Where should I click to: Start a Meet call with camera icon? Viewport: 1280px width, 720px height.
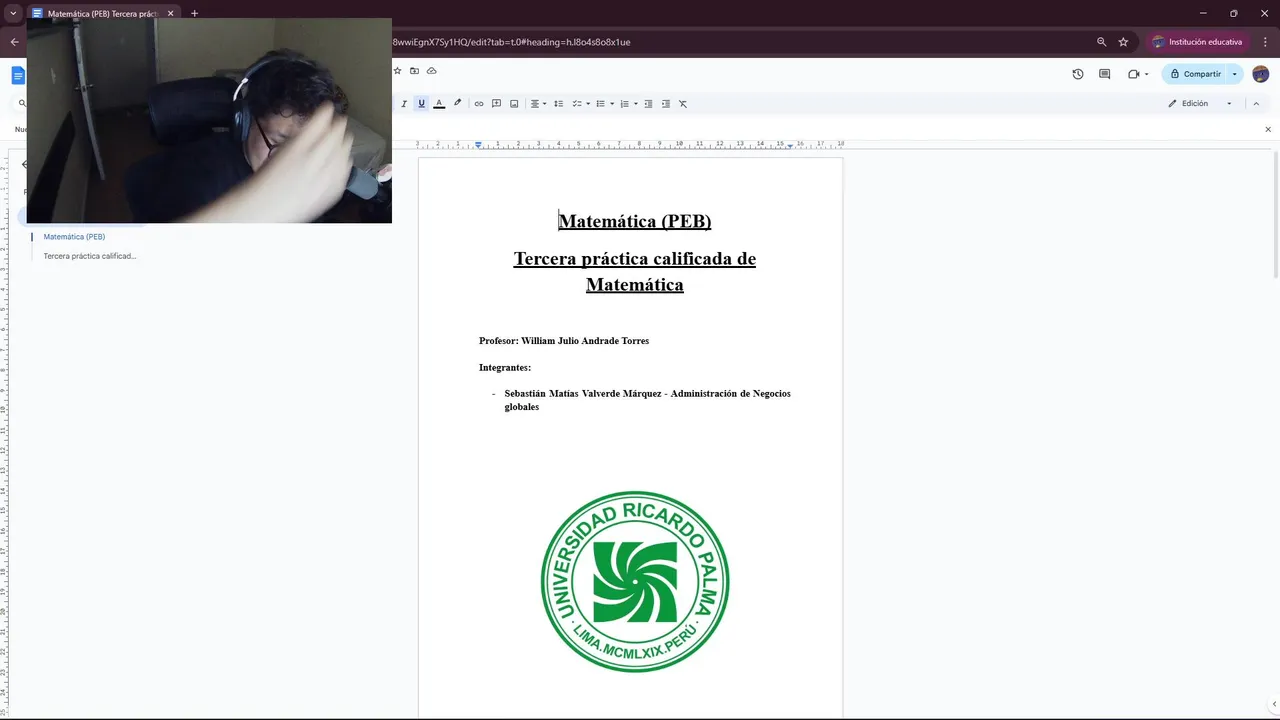[x=1133, y=74]
